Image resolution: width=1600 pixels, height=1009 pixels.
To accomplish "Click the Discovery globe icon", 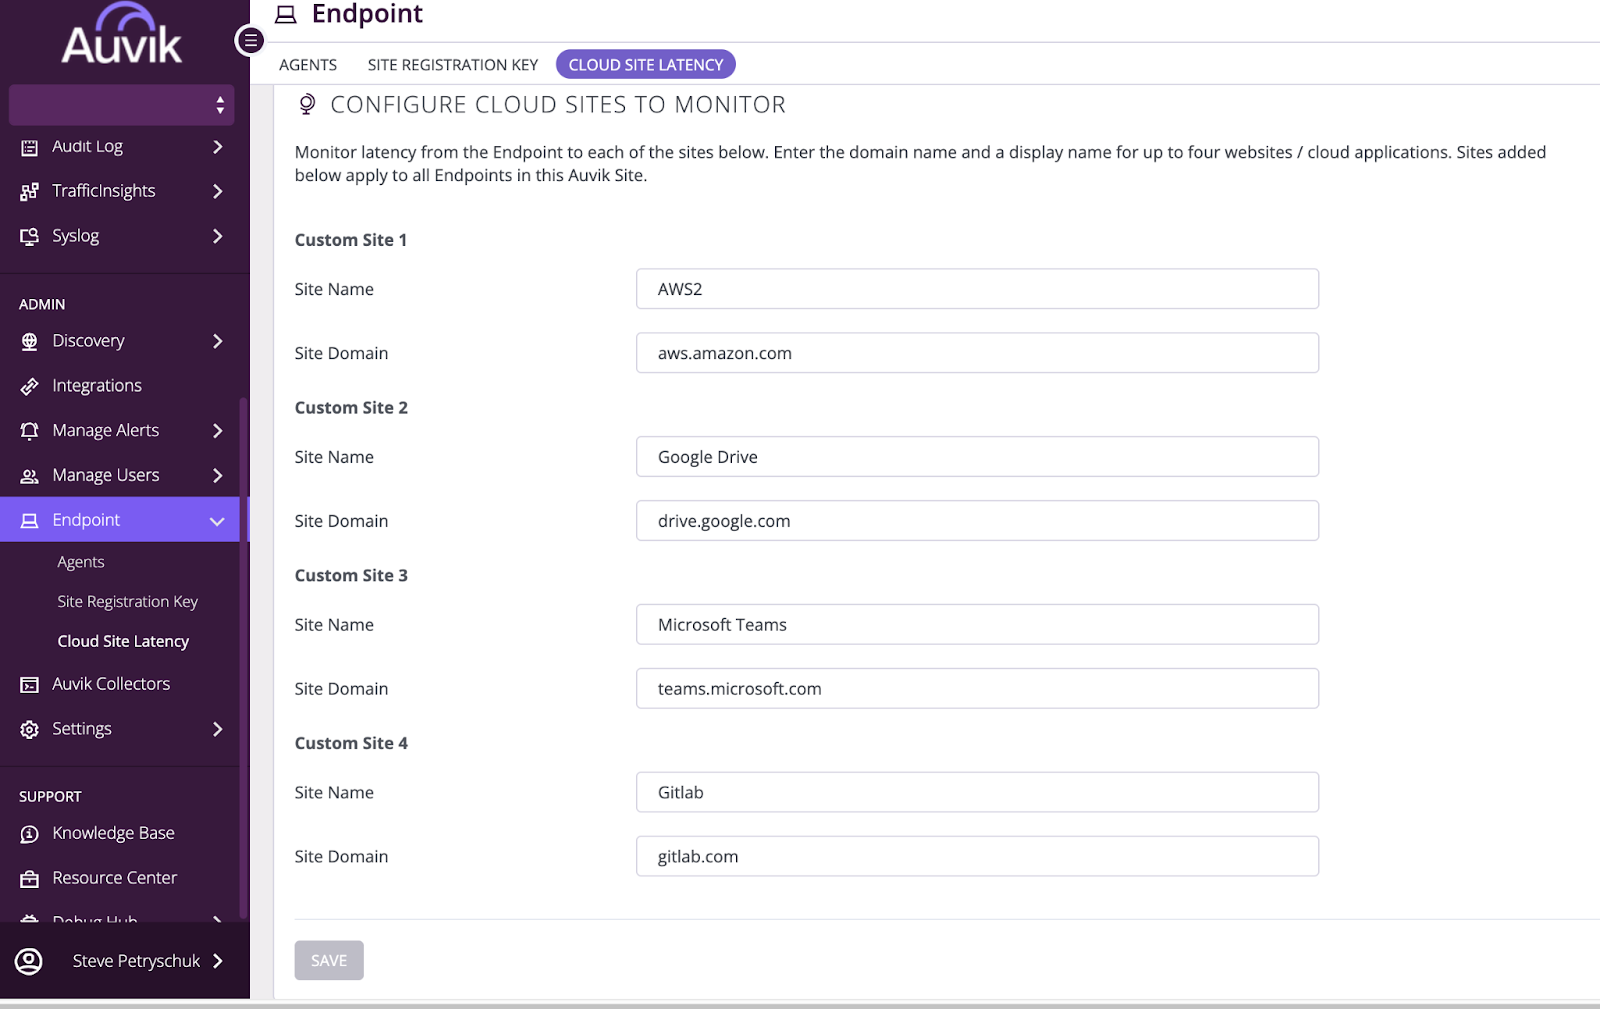I will coord(30,341).
